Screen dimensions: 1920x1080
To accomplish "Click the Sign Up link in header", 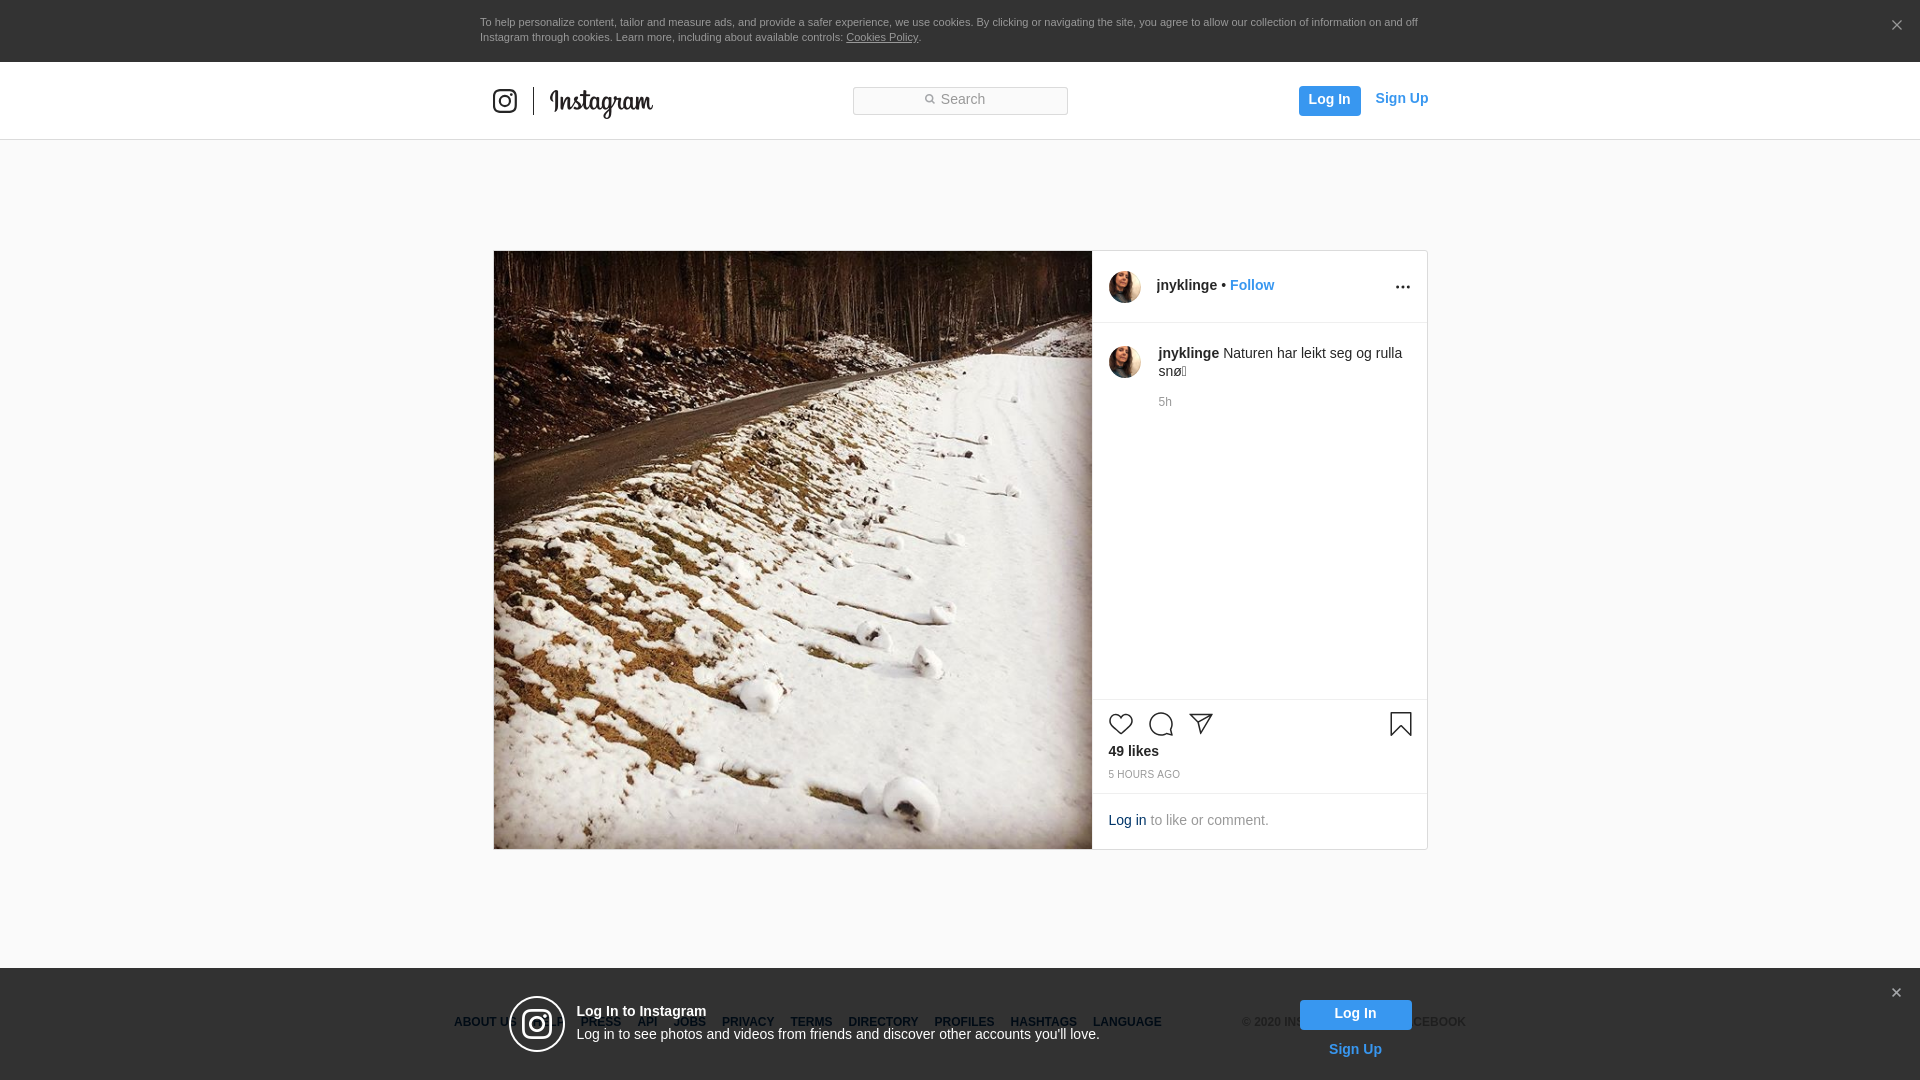I will point(1401,98).
